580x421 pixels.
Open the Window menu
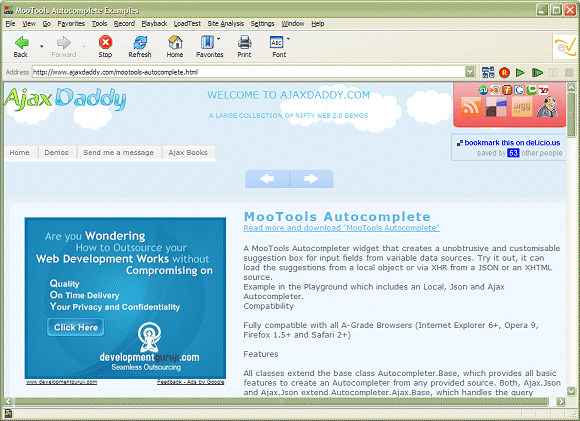pyautogui.click(x=293, y=24)
